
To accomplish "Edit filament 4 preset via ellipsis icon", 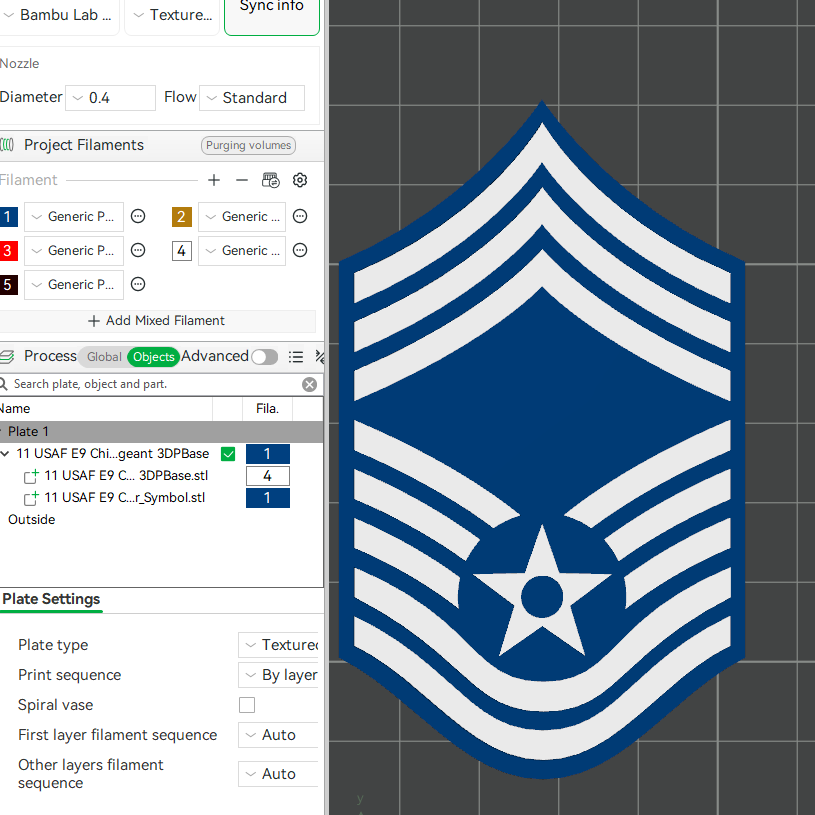I will [300, 251].
